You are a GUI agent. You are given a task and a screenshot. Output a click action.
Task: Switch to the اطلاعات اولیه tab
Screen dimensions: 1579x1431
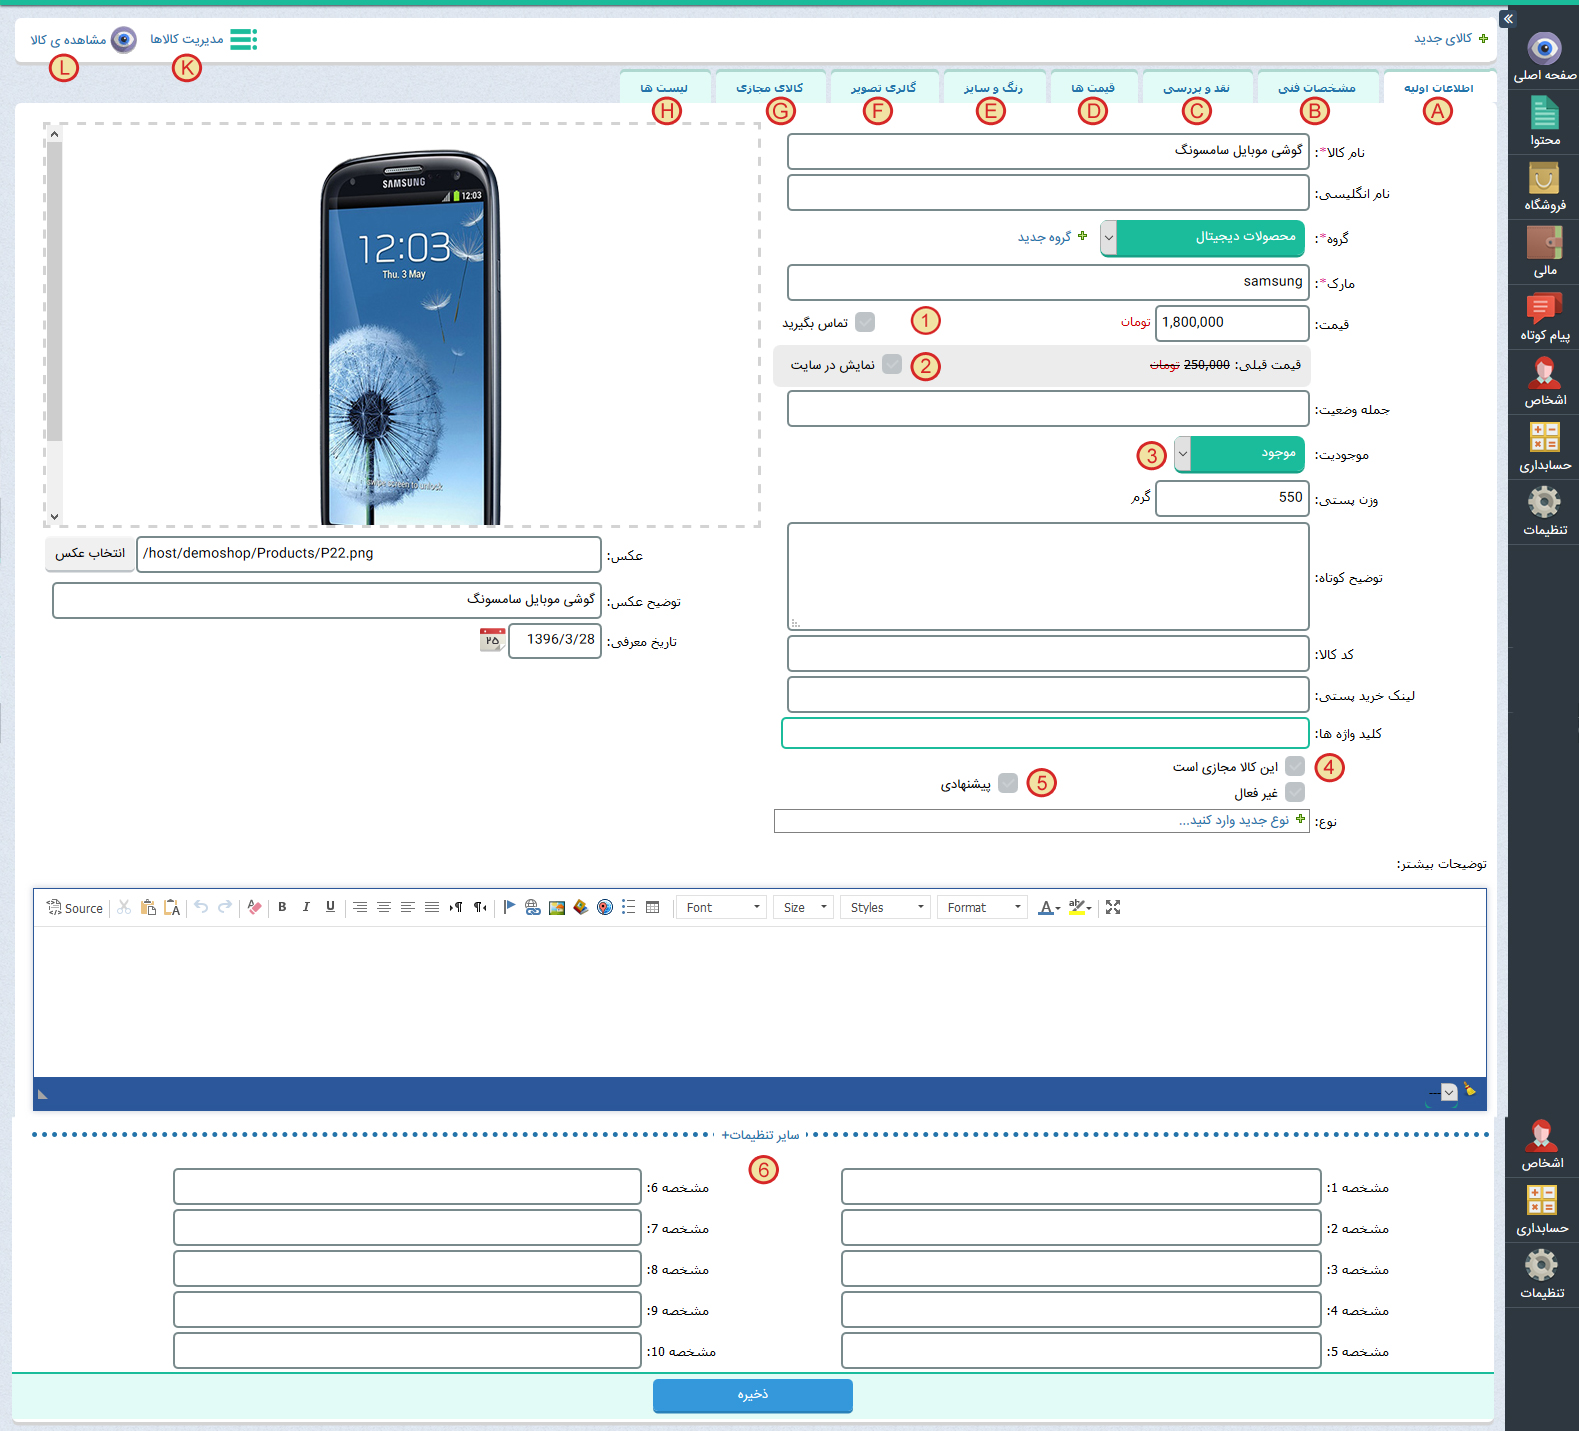1439,88
